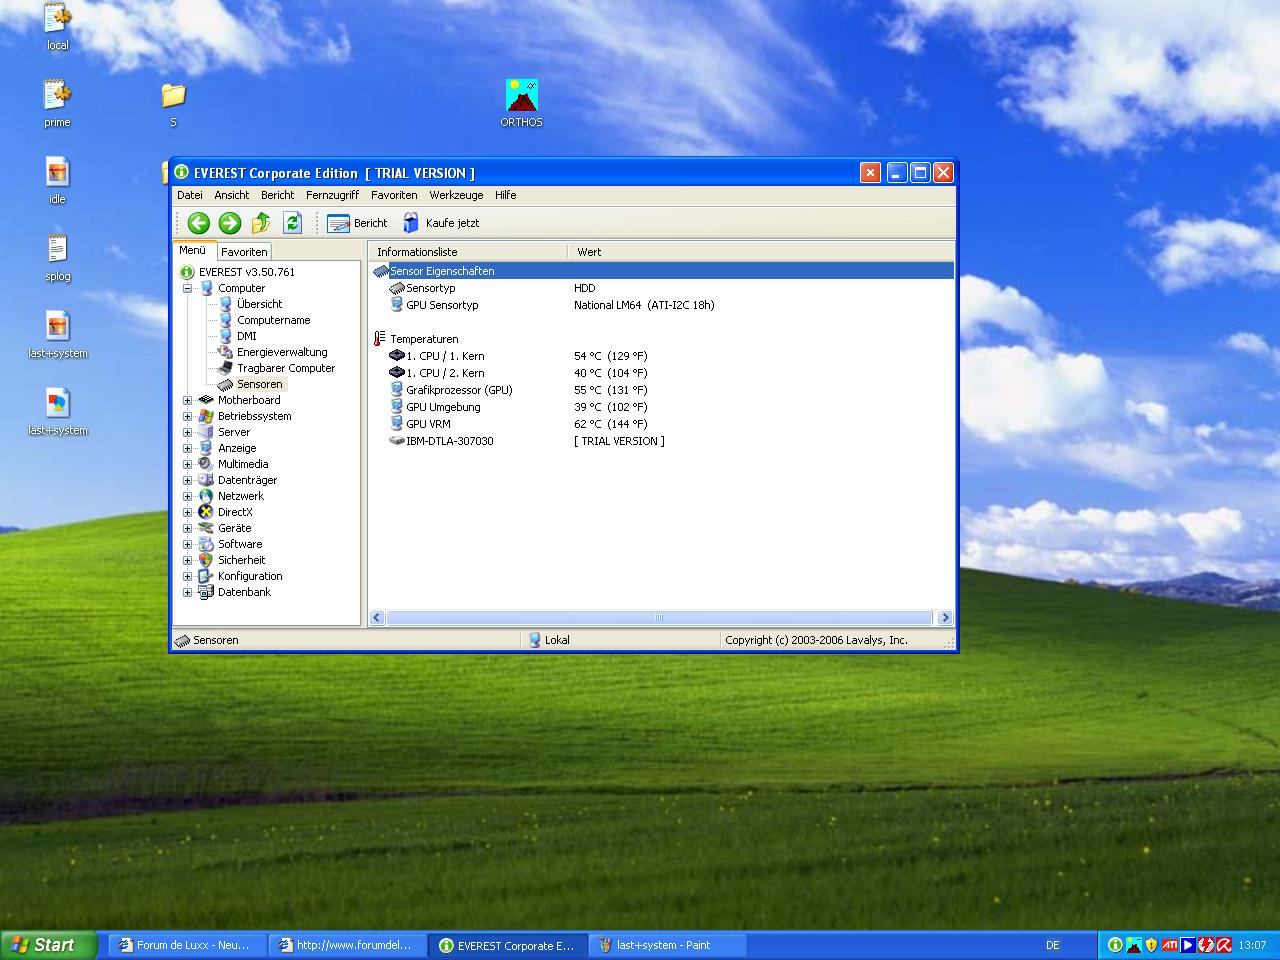Open the Datei menu
1280x960 pixels.
click(x=190, y=195)
